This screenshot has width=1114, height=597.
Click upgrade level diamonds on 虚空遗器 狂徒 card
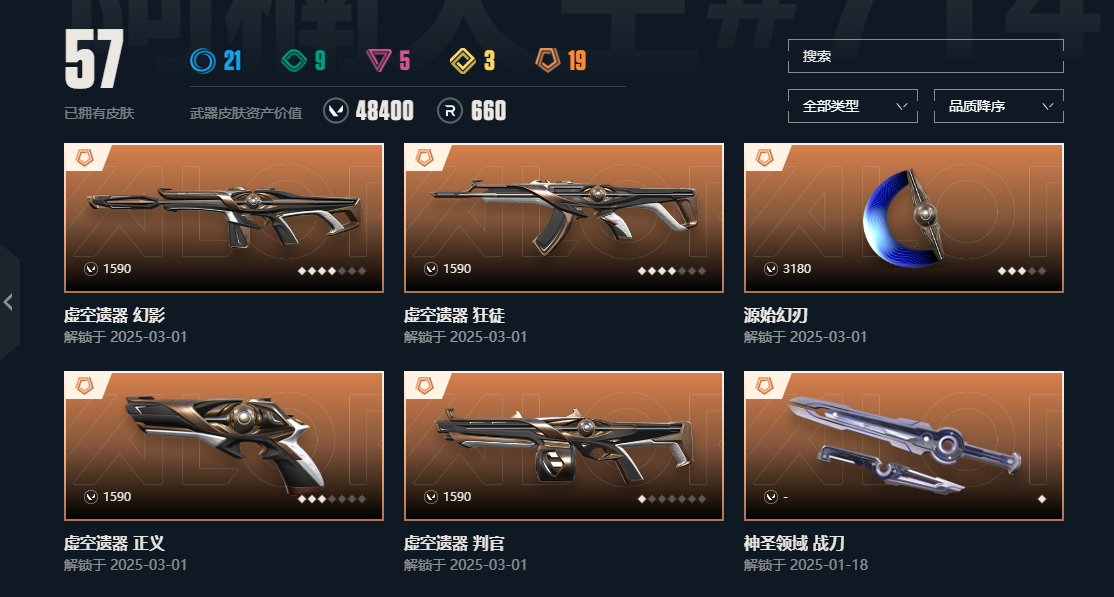pyautogui.click(x=672, y=271)
